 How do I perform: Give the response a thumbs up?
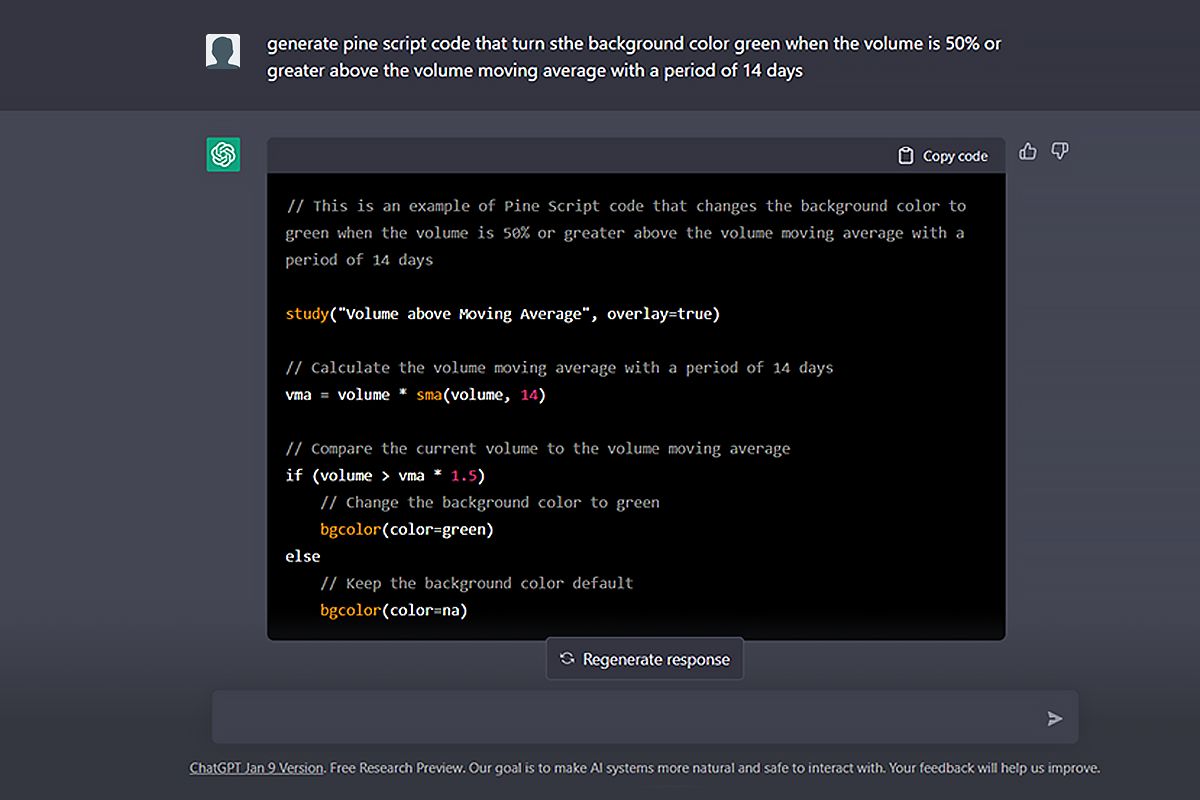1028,152
